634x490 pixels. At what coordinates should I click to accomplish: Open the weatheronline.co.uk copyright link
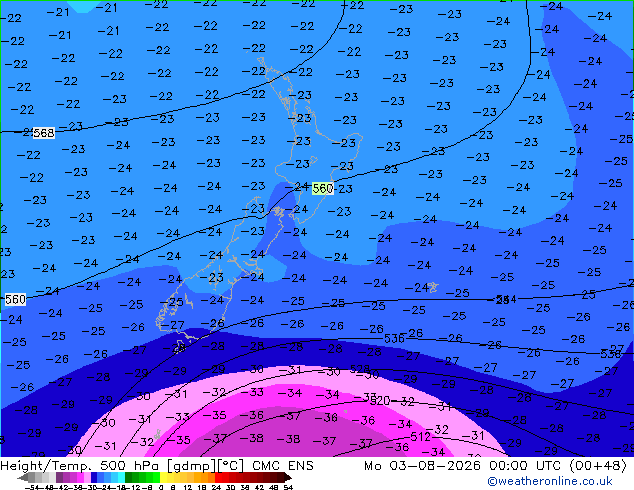[549, 481]
